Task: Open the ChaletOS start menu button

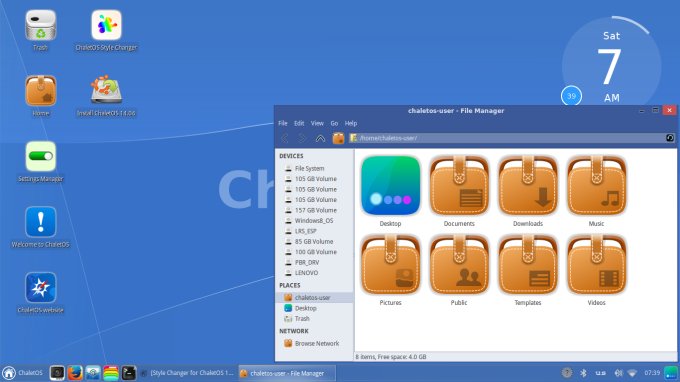Action: 23,373
